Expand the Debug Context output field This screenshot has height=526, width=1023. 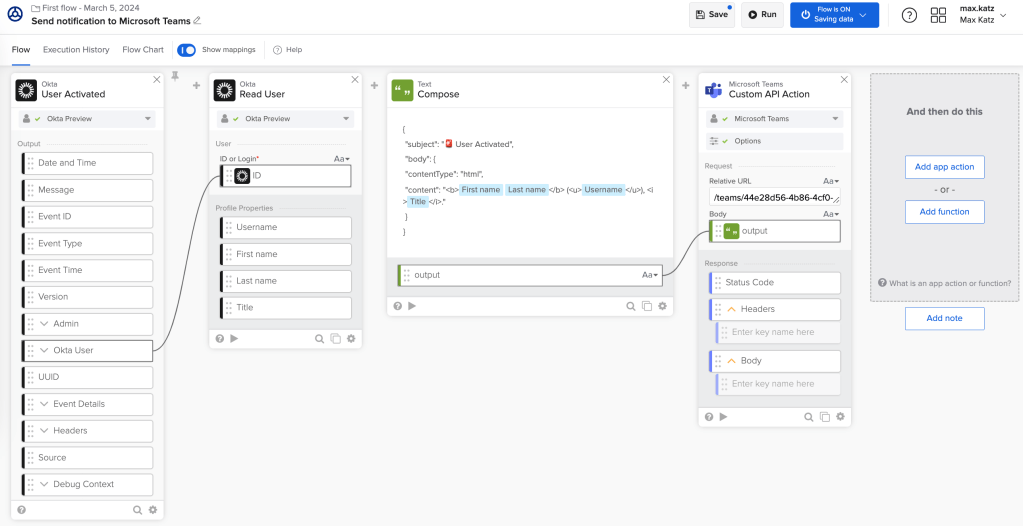click(44, 484)
